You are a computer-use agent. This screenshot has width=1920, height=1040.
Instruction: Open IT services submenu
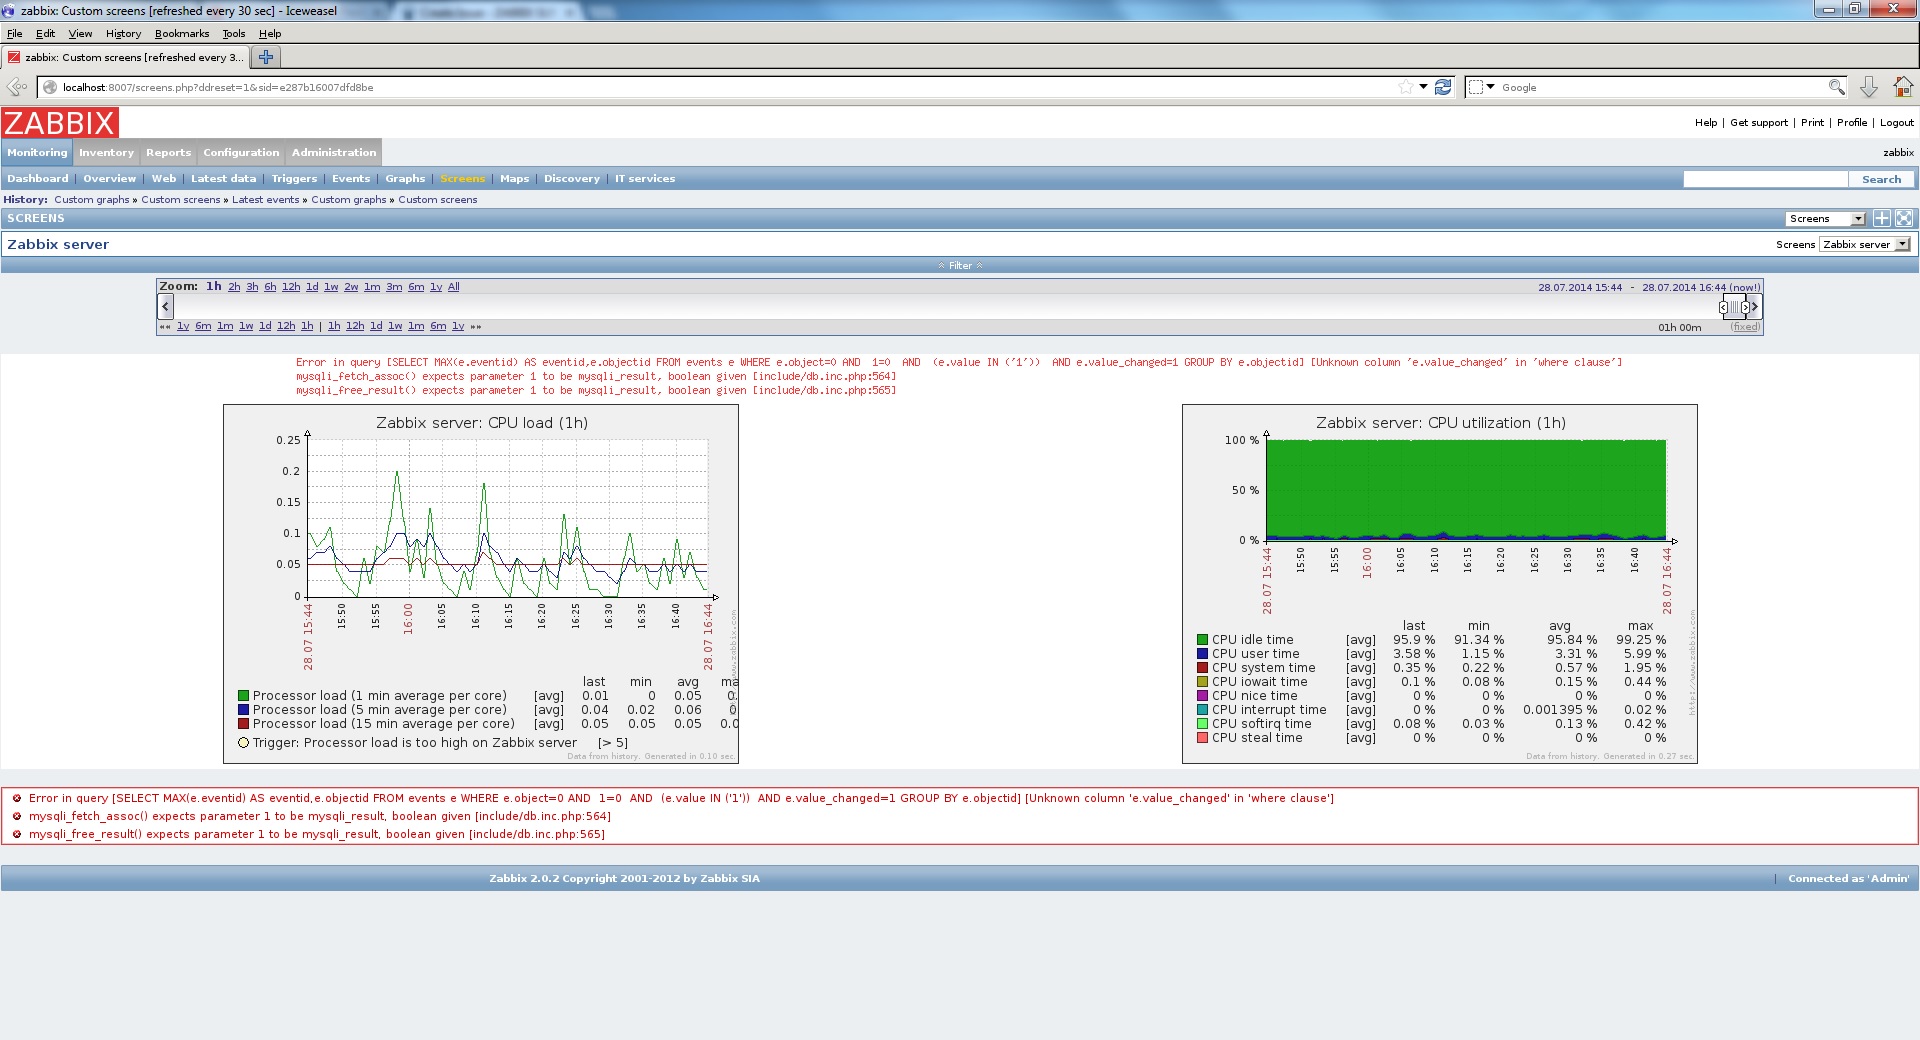tap(645, 179)
